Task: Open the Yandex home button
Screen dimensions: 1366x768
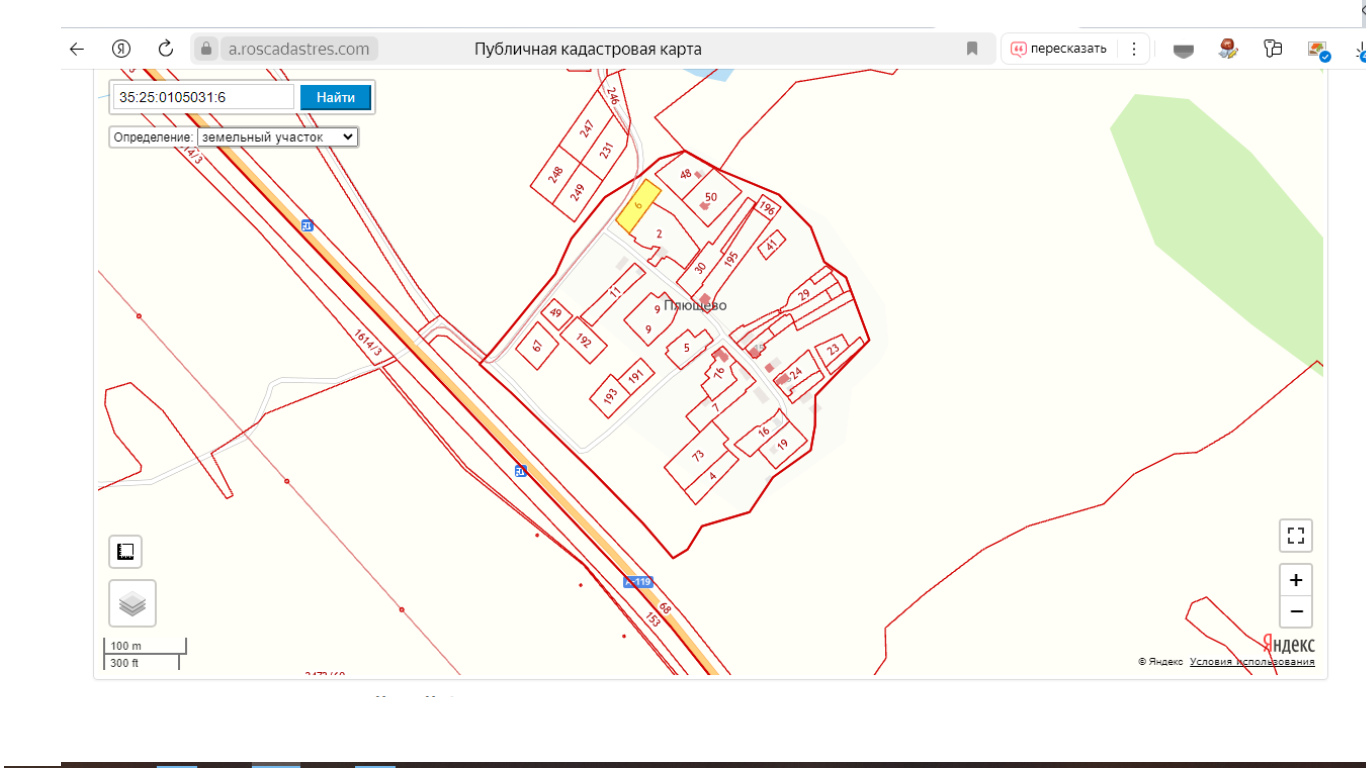Action: (x=121, y=49)
